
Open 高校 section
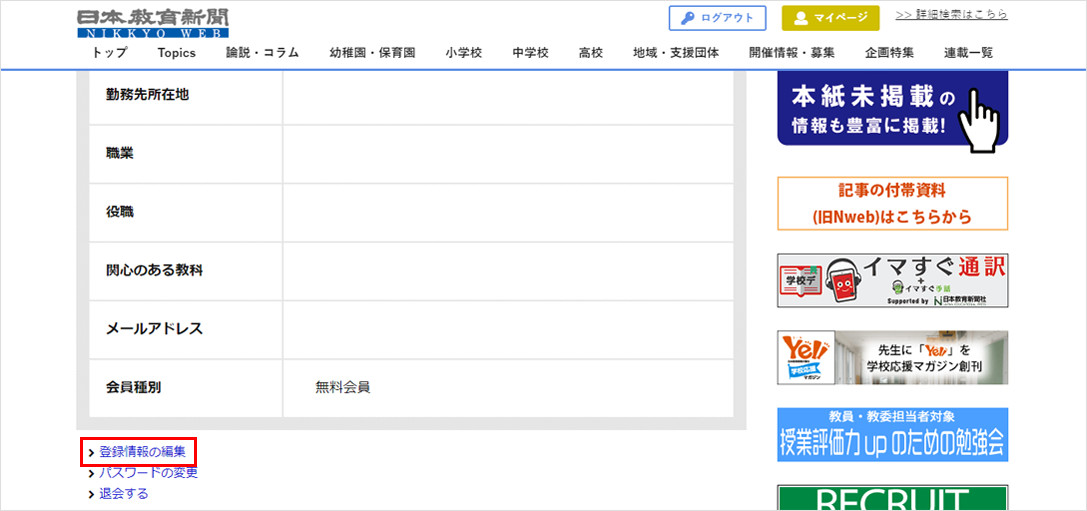coord(591,53)
